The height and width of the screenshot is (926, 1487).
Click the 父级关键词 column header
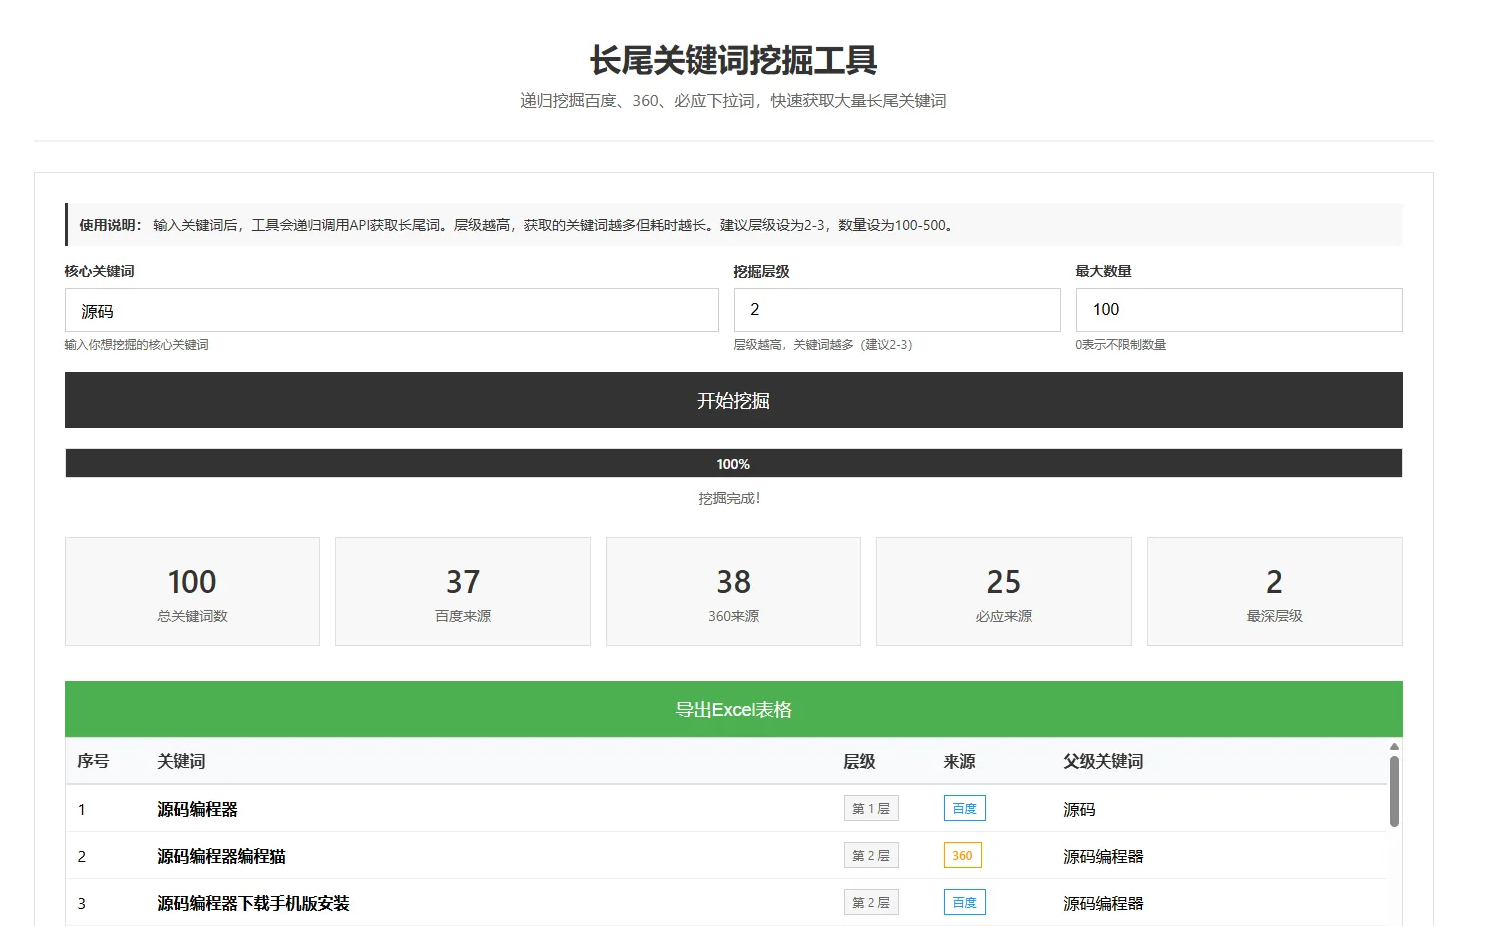(1102, 761)
